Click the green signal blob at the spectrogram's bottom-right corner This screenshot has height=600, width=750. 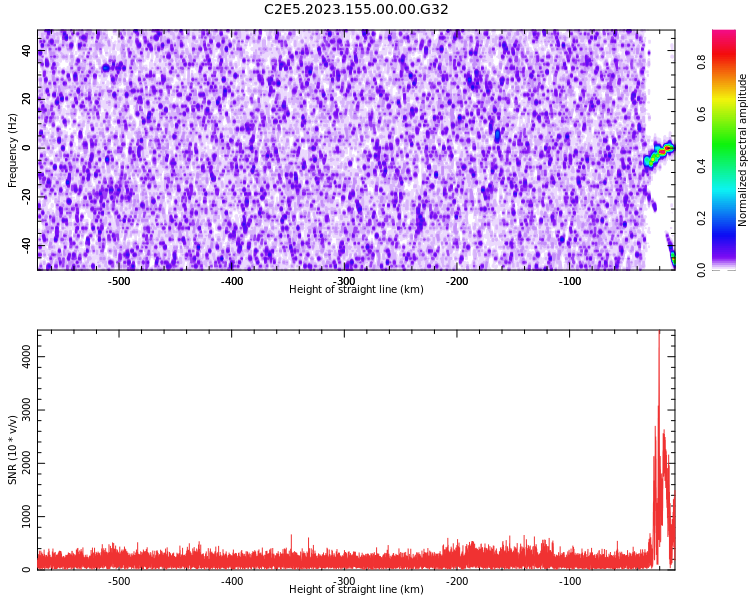pos(673,258)
